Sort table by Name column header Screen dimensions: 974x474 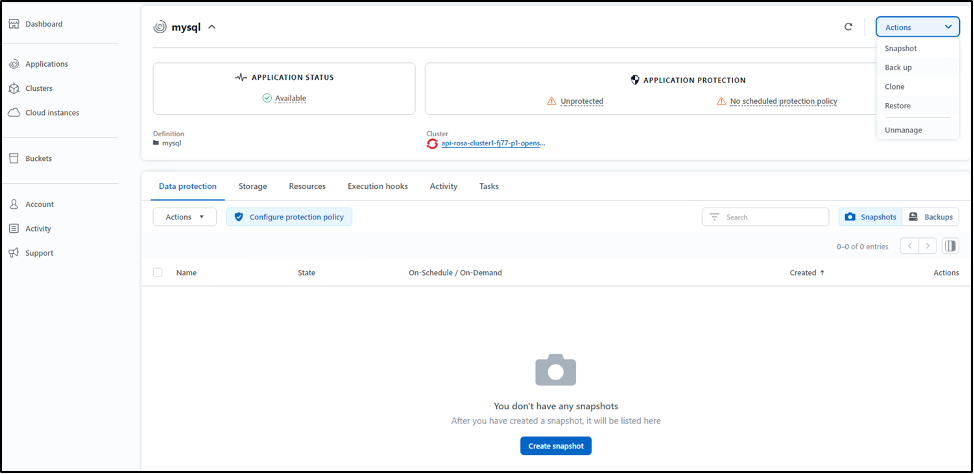click(x=186, y=273)
